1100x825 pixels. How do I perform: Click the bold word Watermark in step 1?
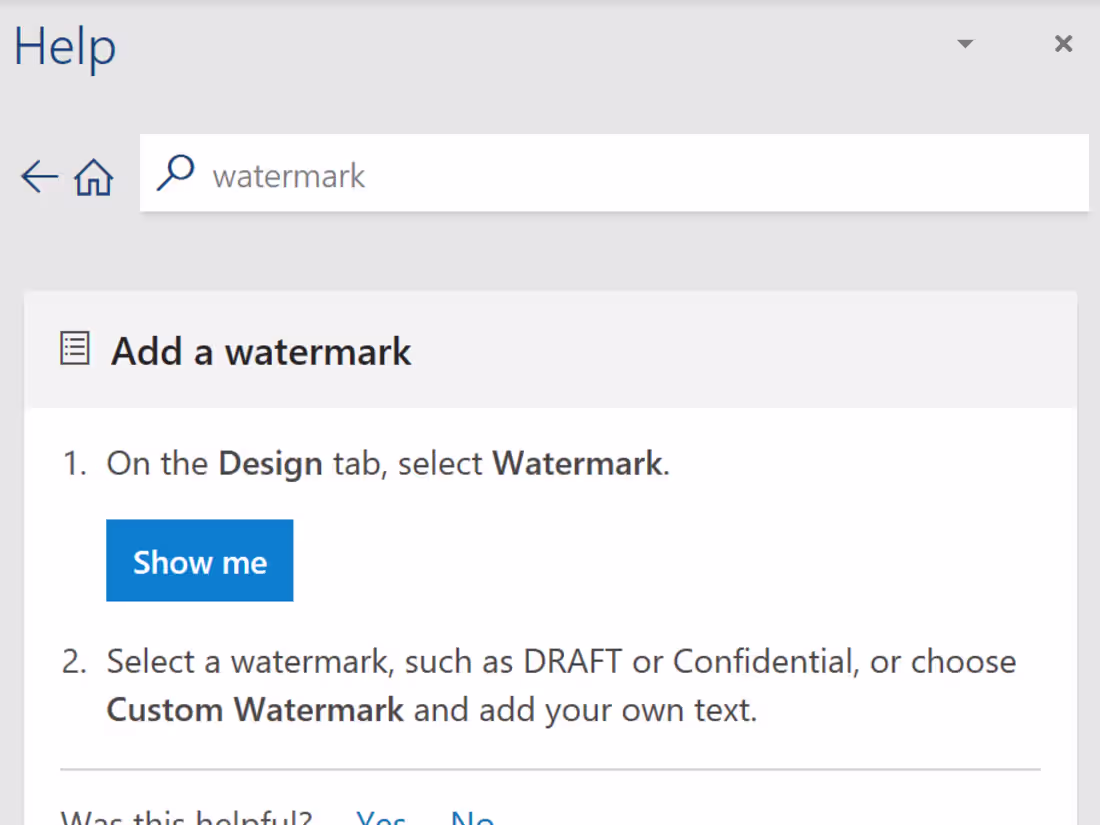tap(577, 464)
